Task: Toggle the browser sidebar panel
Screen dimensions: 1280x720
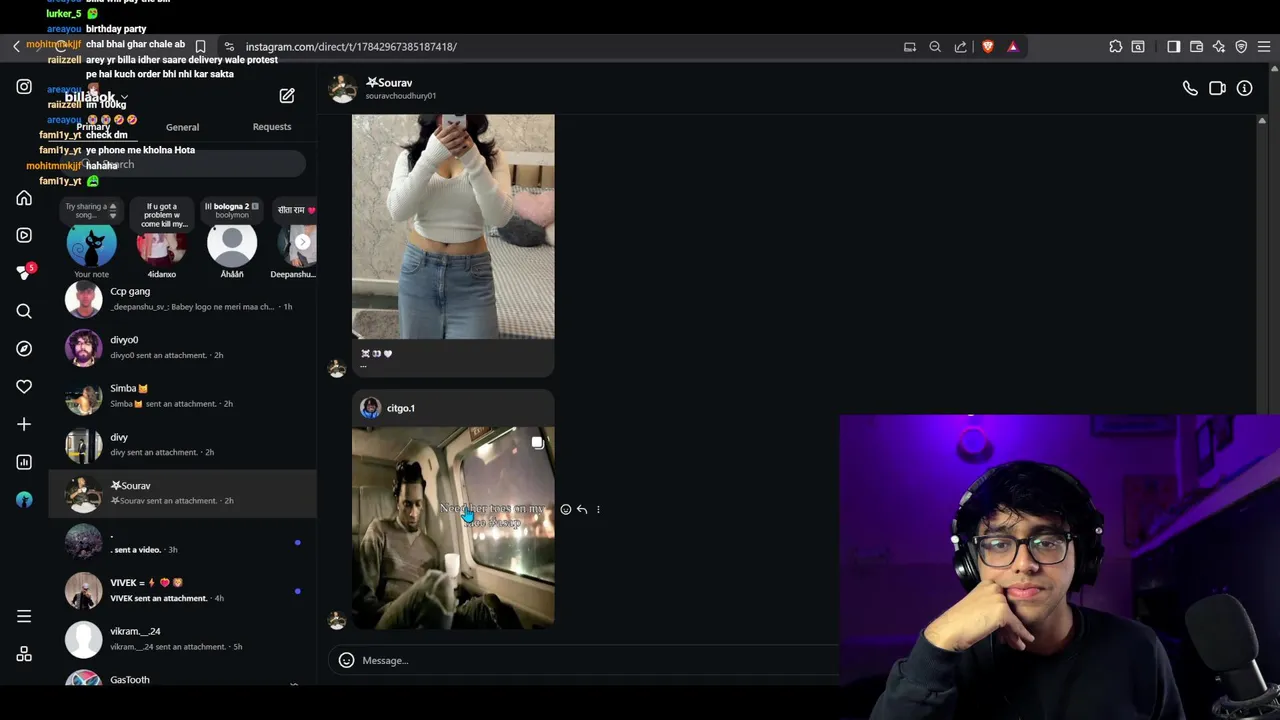Action: point(1174,47)
